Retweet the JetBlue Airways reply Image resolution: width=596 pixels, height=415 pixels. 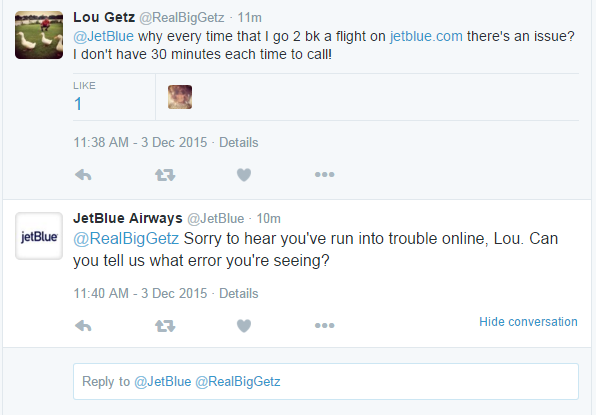(165, 326)
